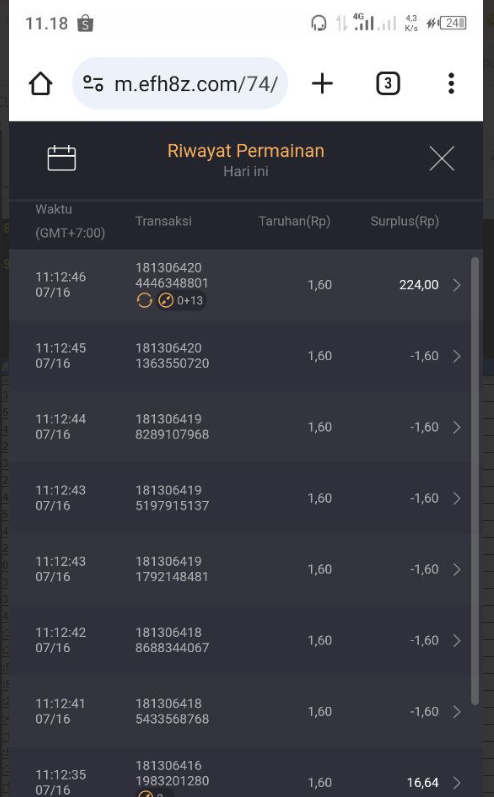Expand the 224,00 surplus entry chevron

[456, 285]
